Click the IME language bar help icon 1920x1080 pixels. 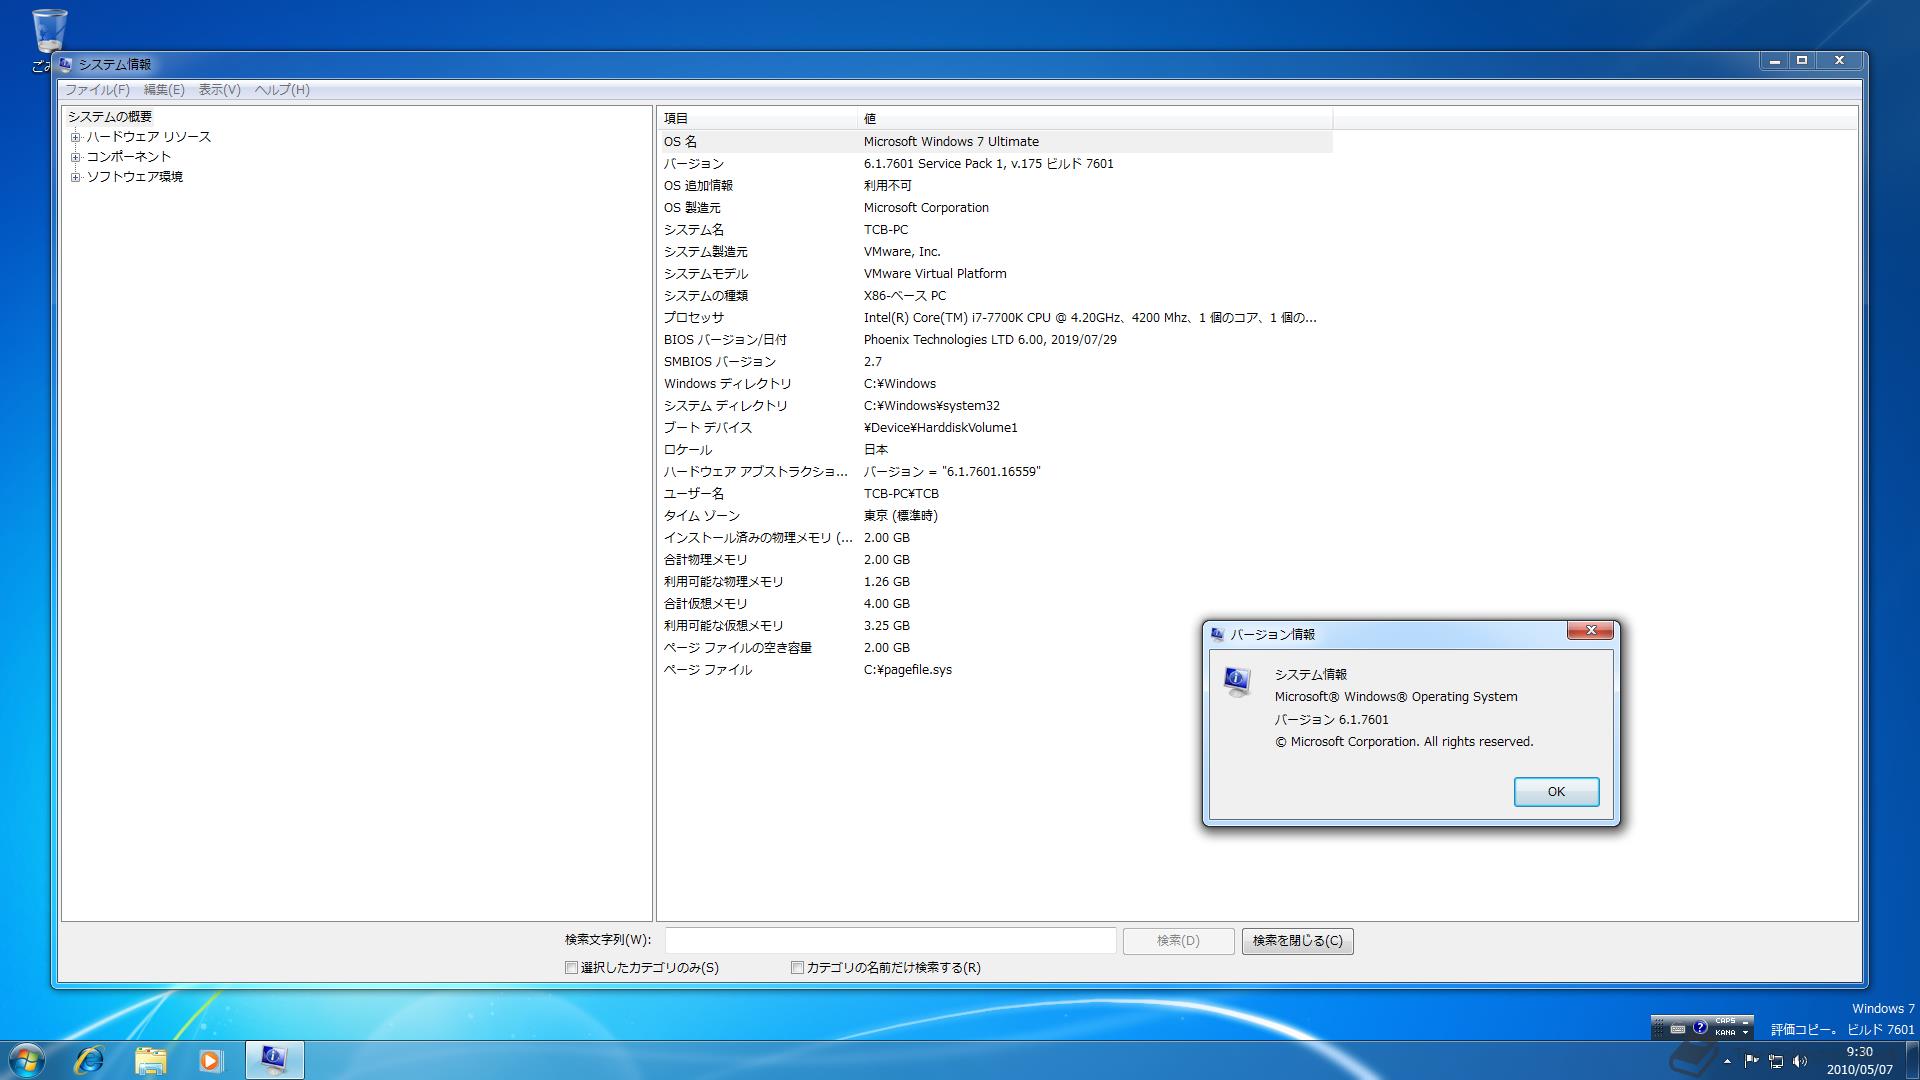pos(1700,1027)
